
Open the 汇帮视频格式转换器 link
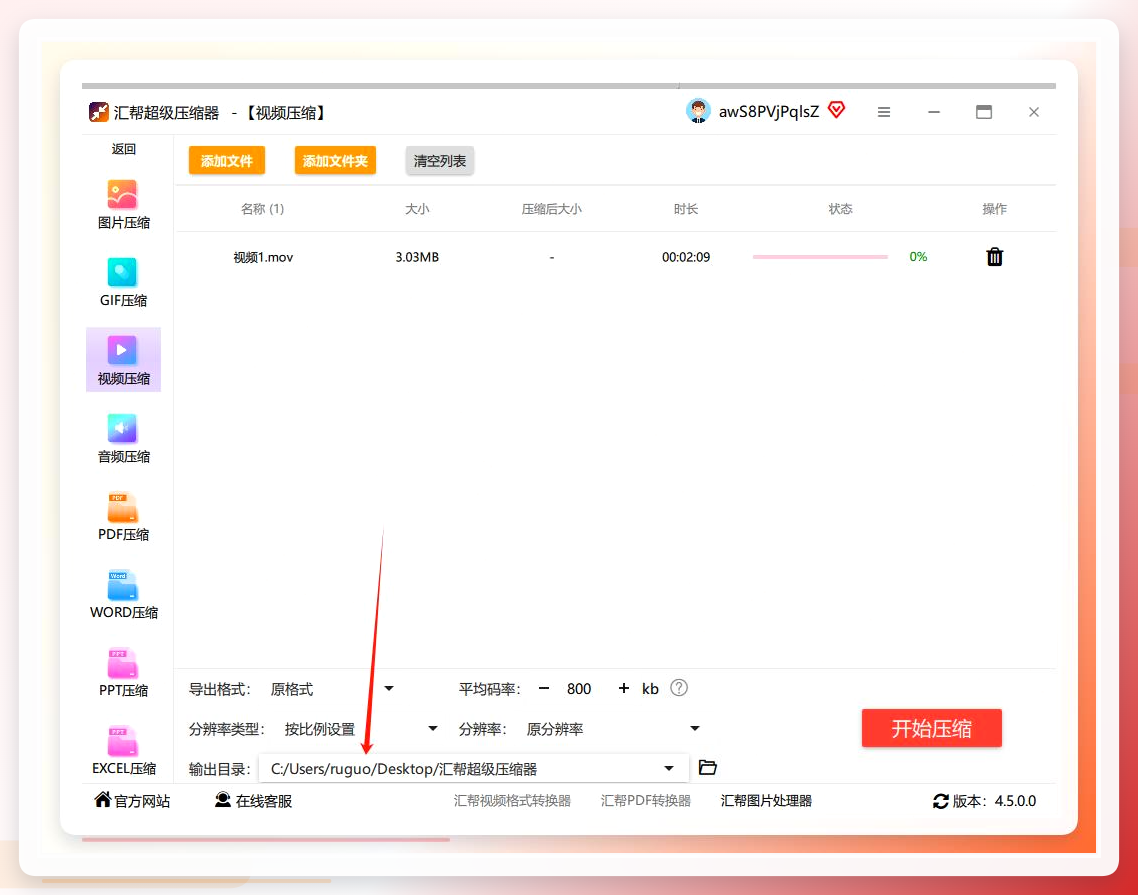coord(512,801)
